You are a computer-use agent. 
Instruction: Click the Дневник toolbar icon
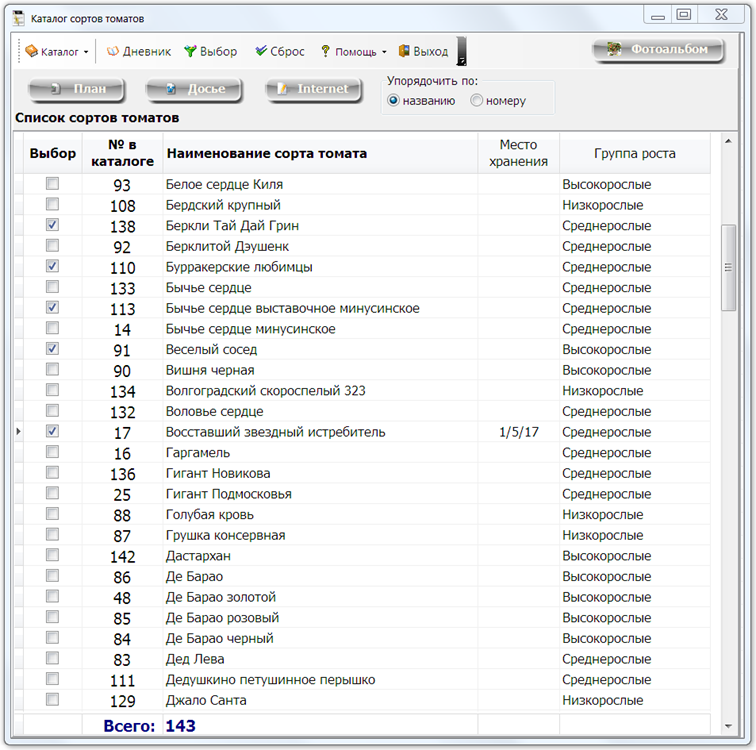tap(113, 52)
